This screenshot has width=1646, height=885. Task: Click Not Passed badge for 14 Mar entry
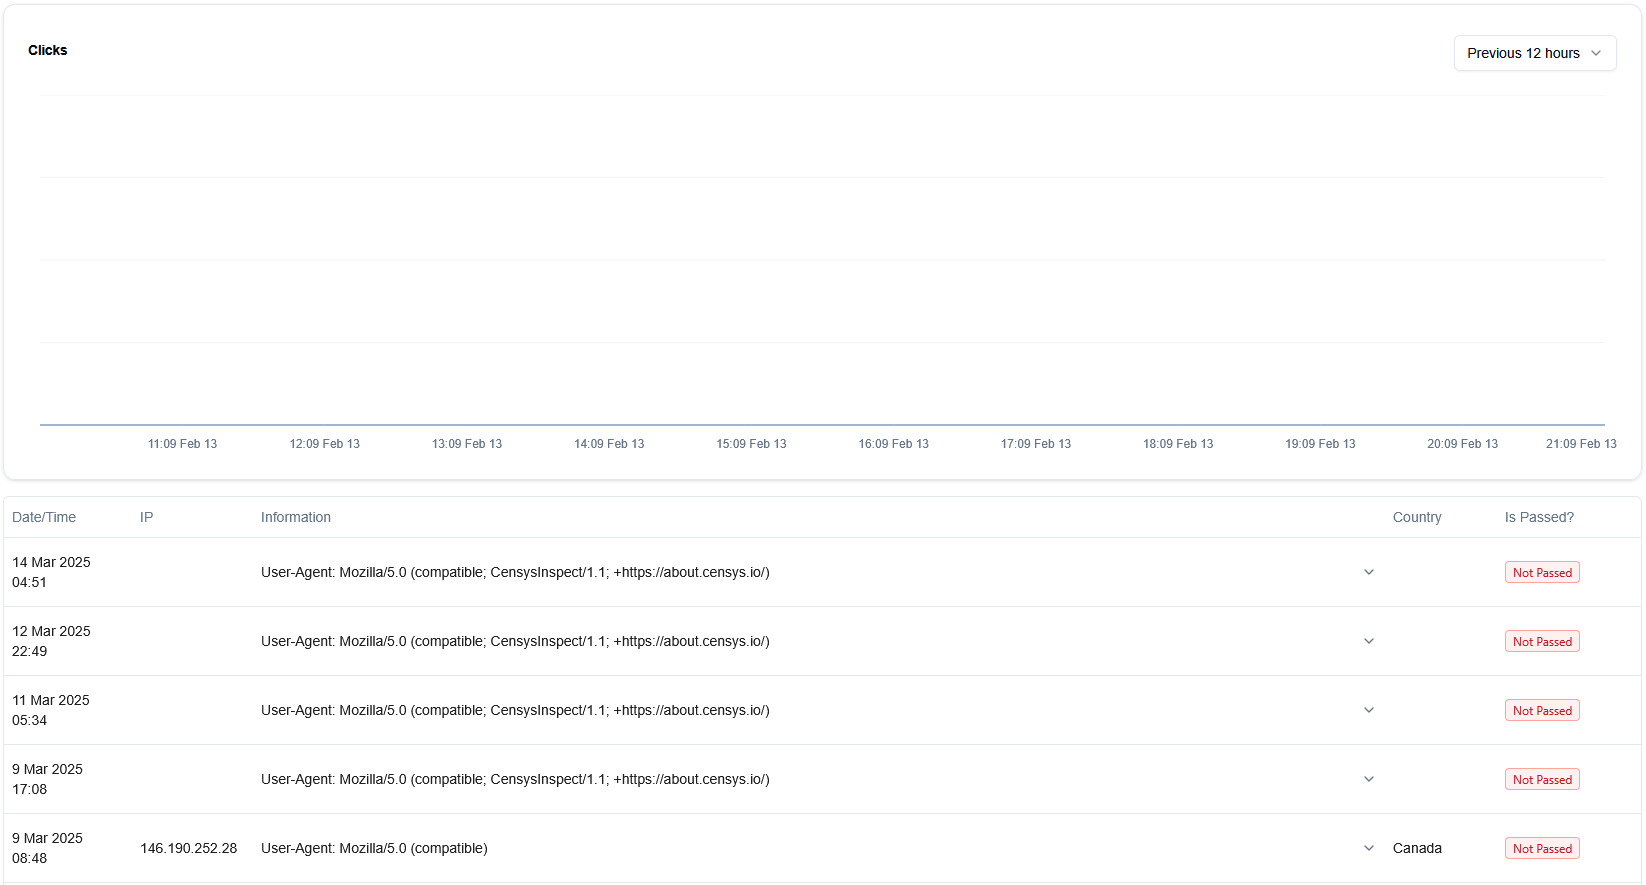pyautogui.click(x=1541, y=573)
